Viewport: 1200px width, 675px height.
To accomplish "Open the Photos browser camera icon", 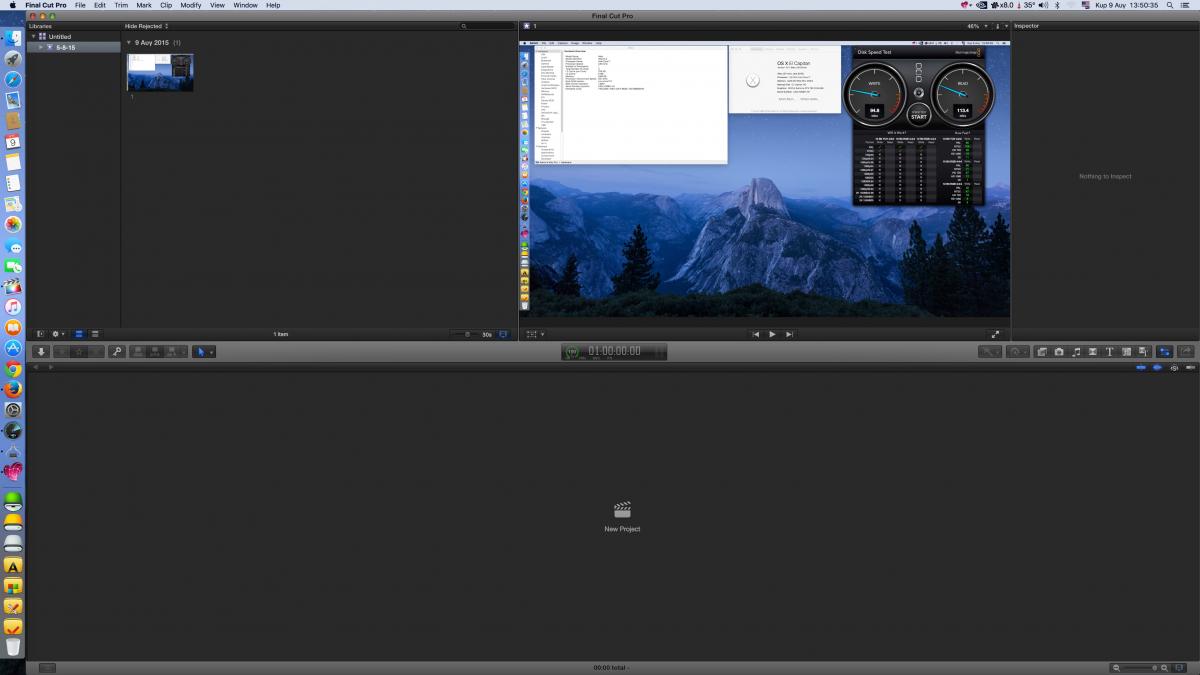I will pyautogui.click(x=1059, y=352).
